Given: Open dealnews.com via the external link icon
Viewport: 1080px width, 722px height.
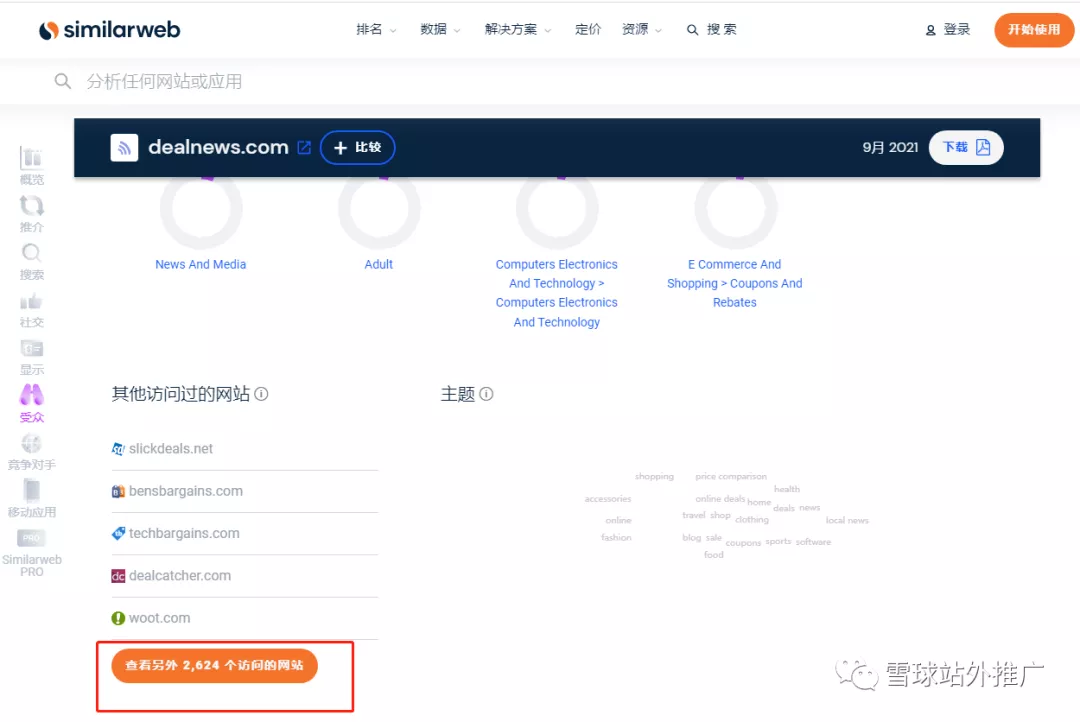Looking at the screenshot, I should click(x=305, y=146).
